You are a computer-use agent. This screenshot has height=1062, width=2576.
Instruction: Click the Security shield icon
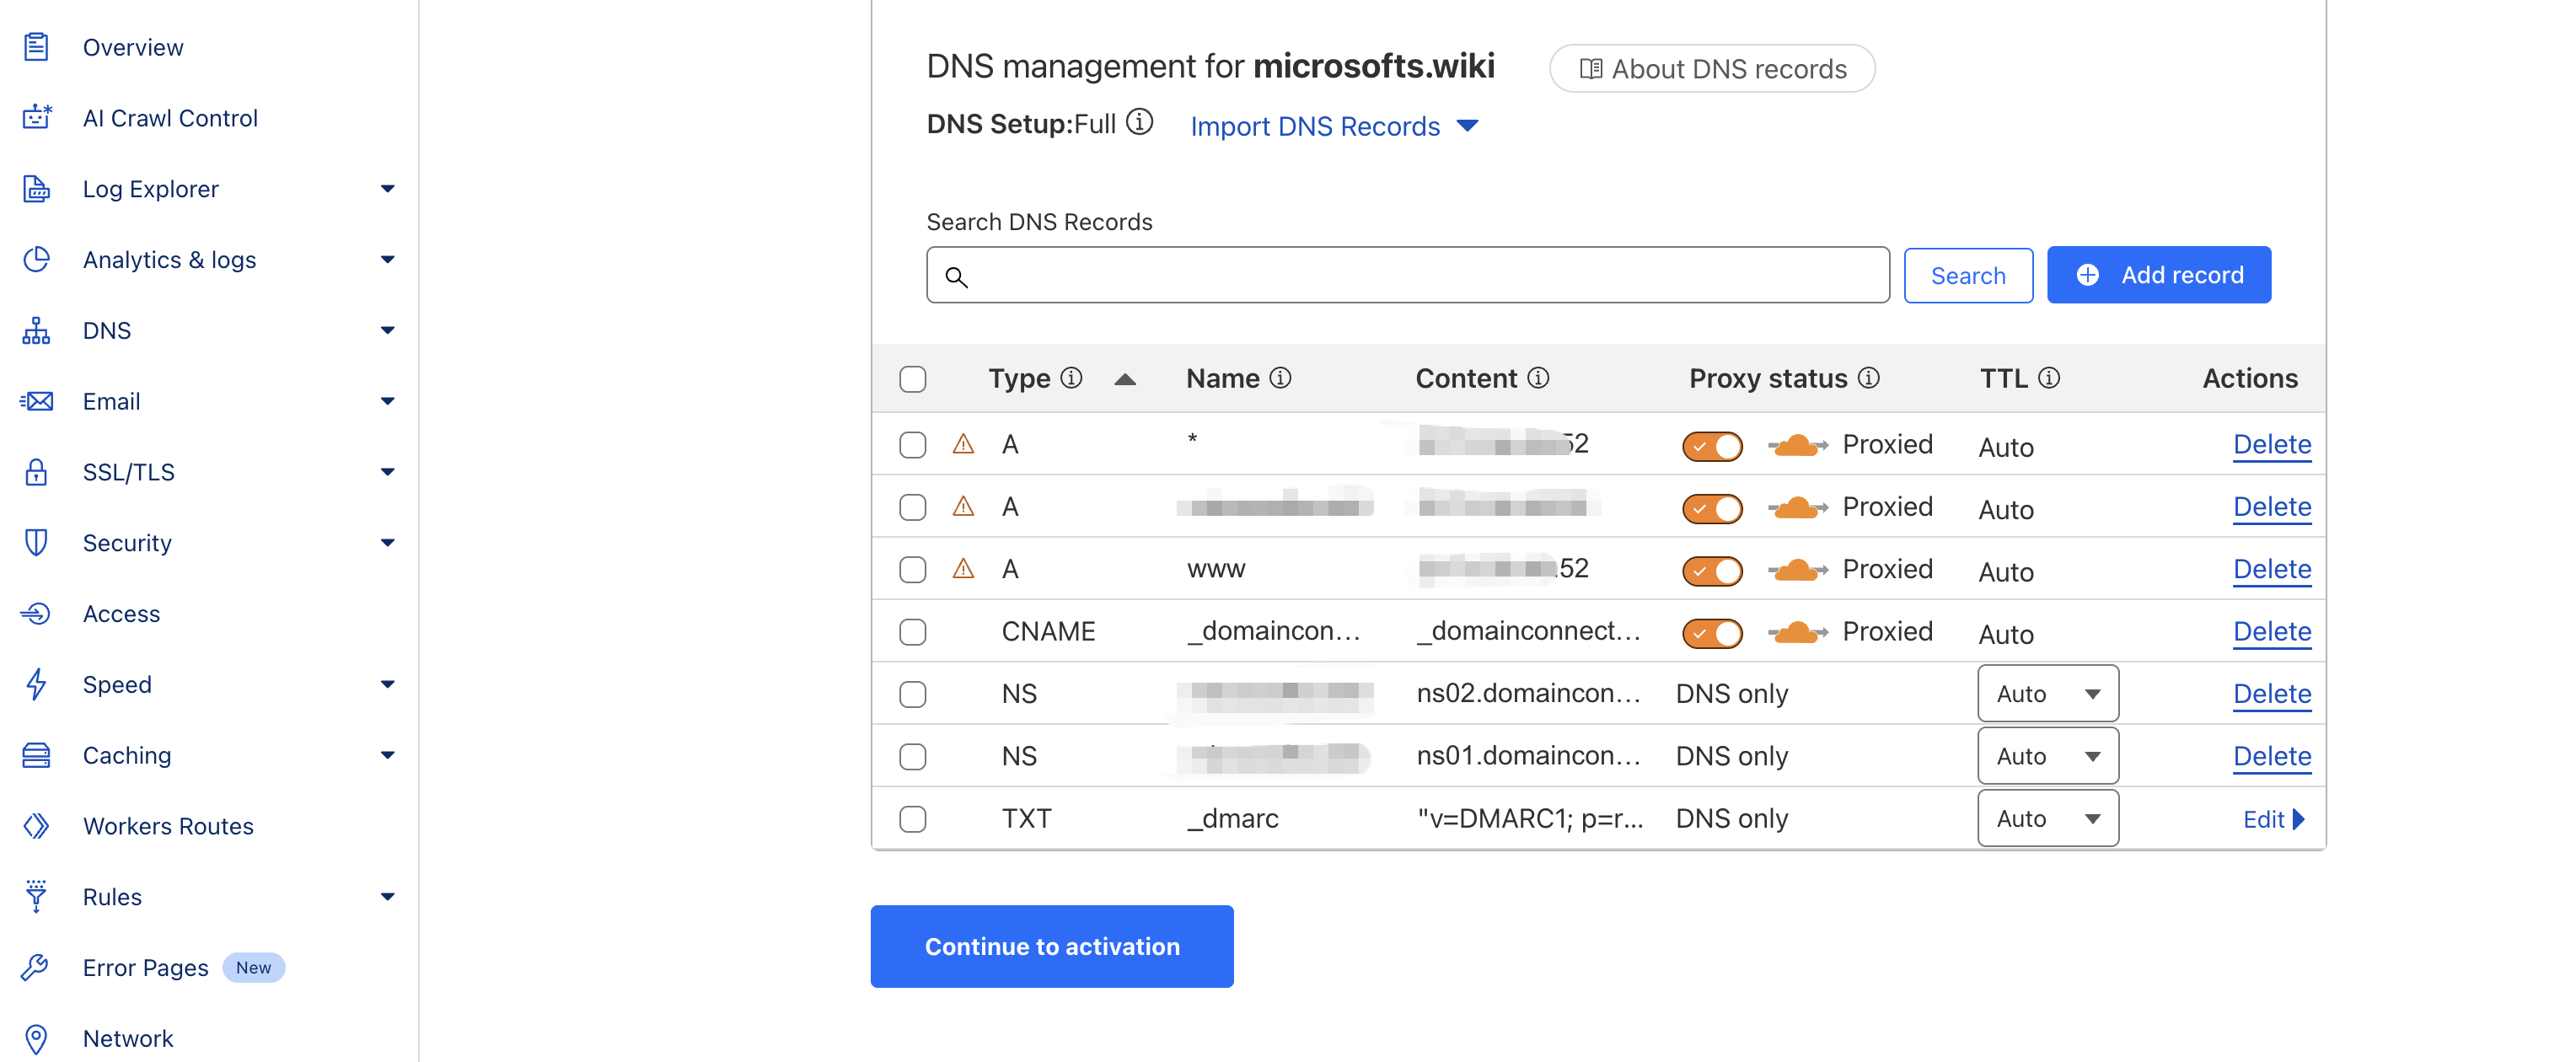click(x=36, y=543)
